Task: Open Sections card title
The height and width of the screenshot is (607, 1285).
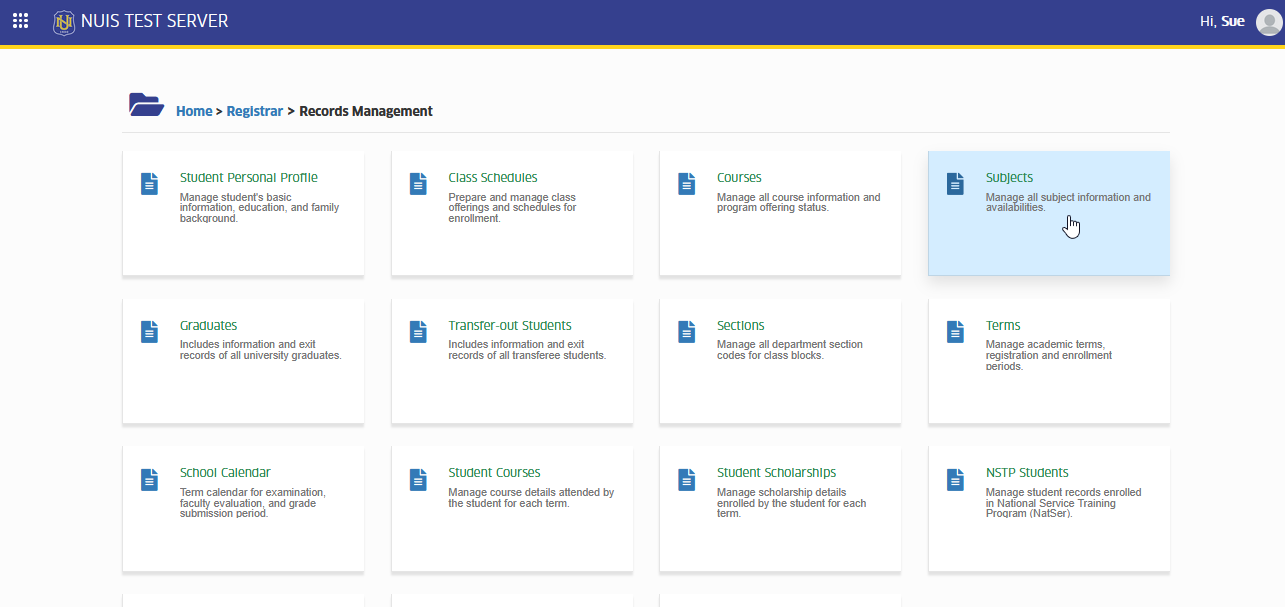Action: (x=741, y=326)
